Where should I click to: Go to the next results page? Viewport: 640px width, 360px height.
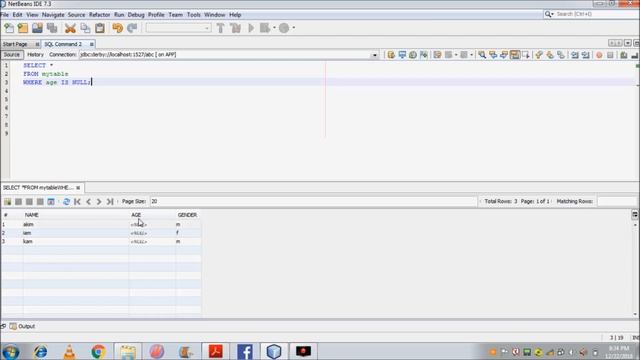[x=99, y=202]
